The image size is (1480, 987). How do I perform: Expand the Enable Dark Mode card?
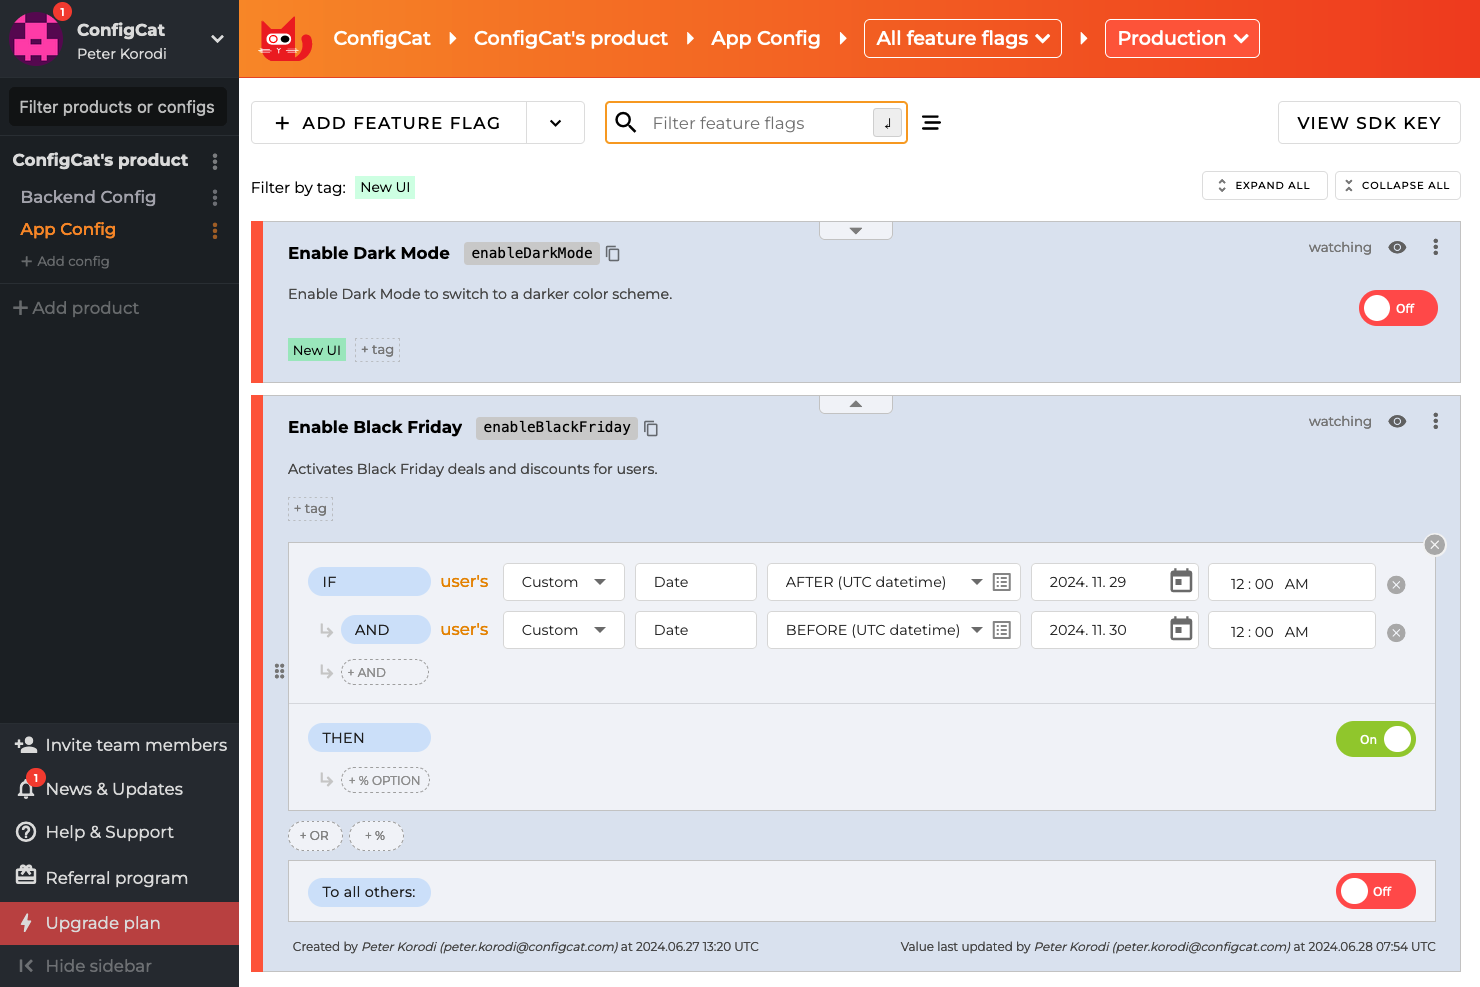coord(856,231)
